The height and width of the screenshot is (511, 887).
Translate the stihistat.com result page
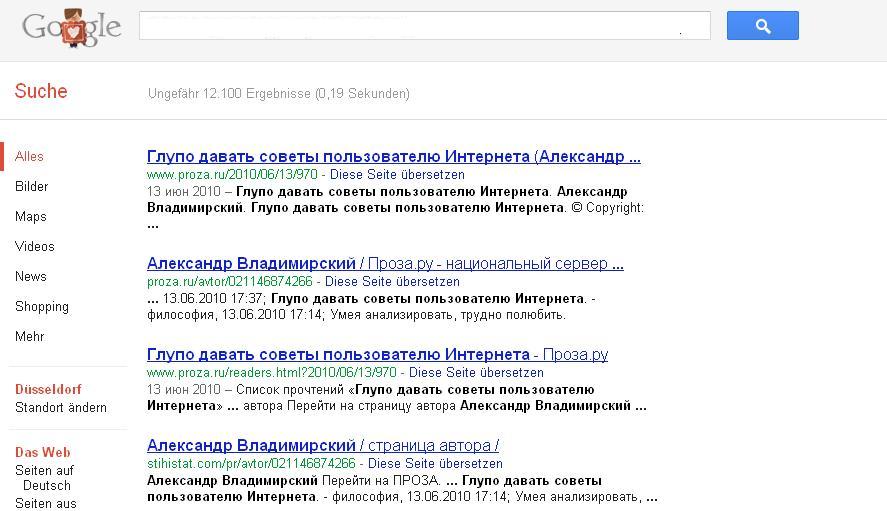(x=435, y=463)
